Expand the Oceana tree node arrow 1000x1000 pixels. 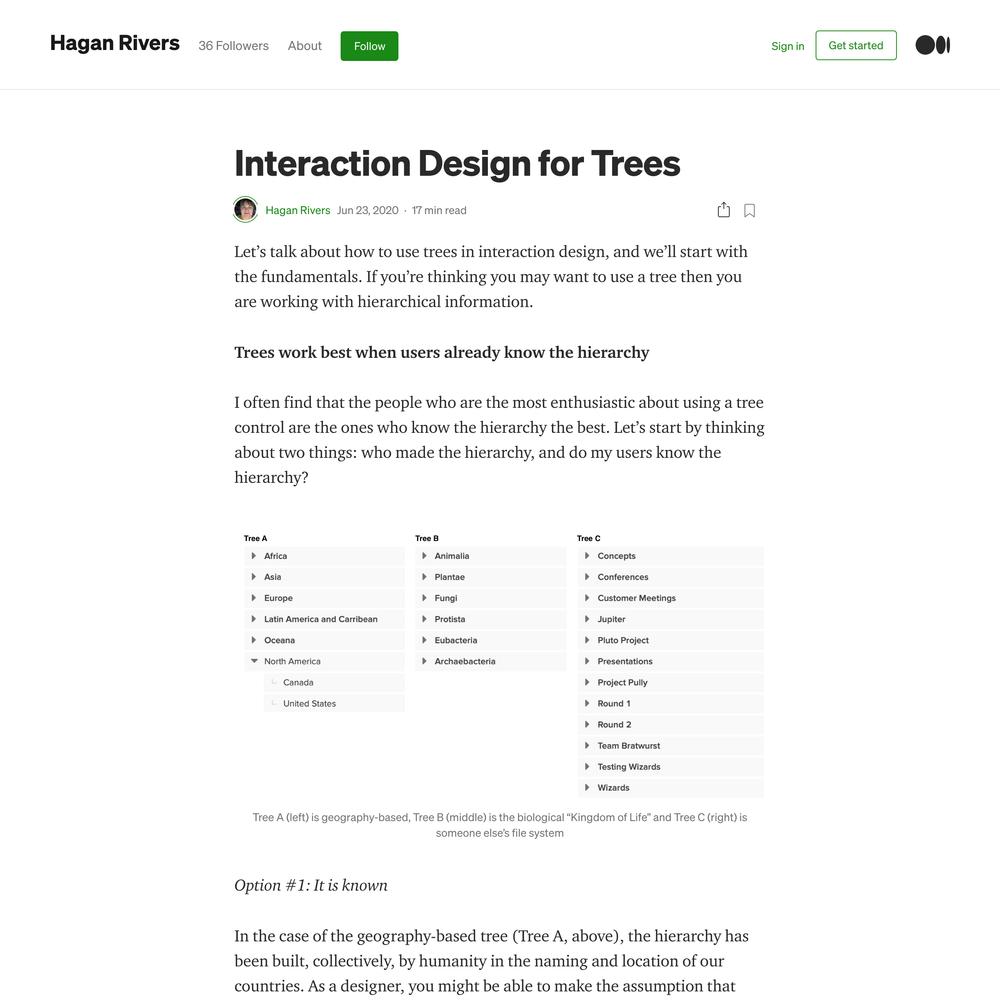point(254,640)
